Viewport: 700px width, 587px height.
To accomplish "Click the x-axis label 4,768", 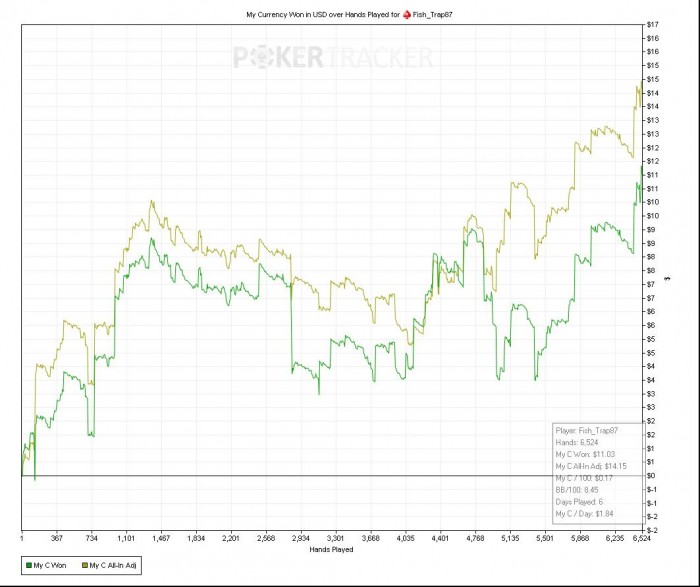I will pos(475,538).
